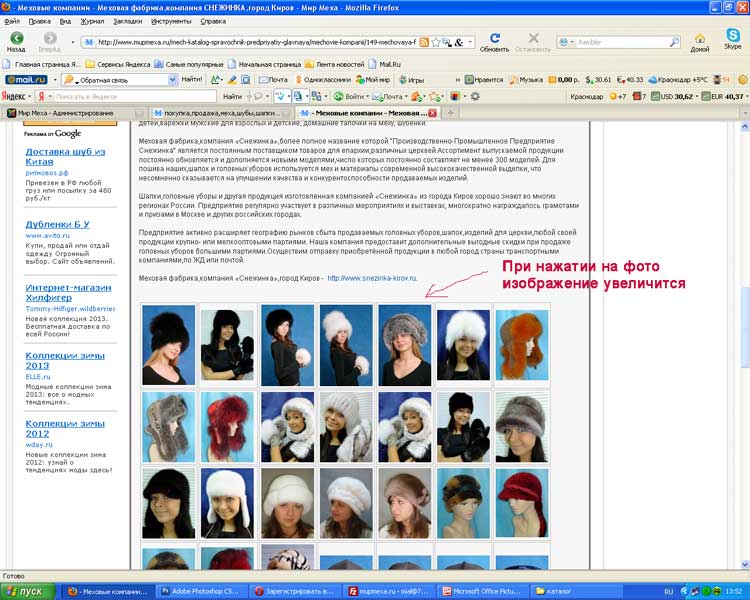Open the Инструменты menu

[171, 21]
